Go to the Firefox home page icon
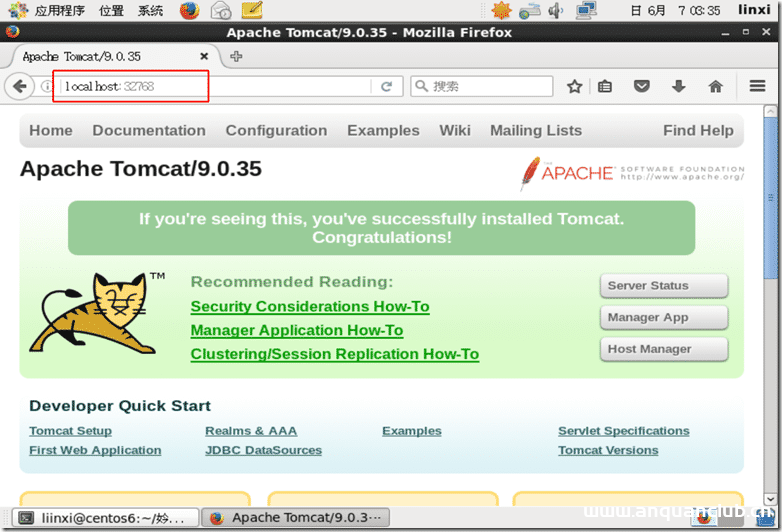Screen dimensions: 782x532 click(x=715, y=86)
